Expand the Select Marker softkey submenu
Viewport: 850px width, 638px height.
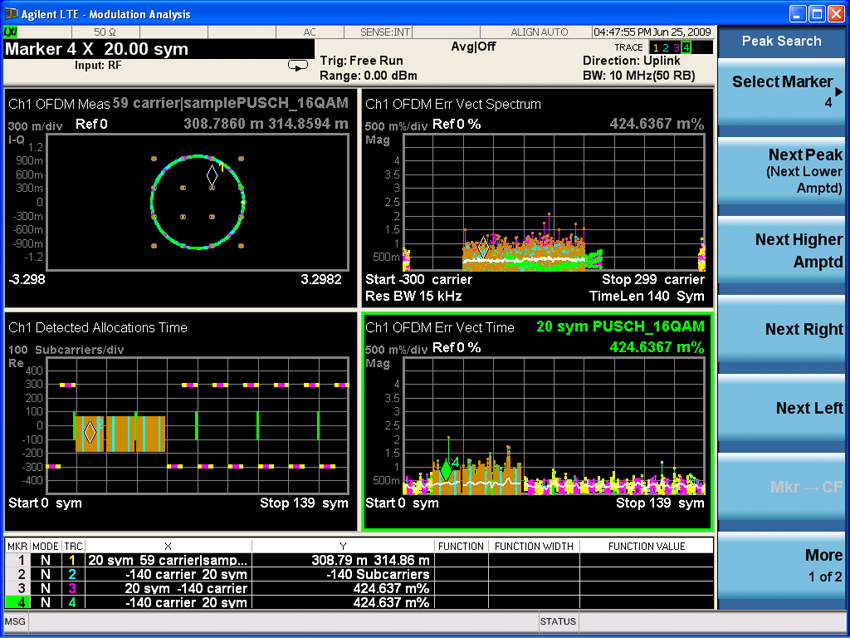point(782,91)
